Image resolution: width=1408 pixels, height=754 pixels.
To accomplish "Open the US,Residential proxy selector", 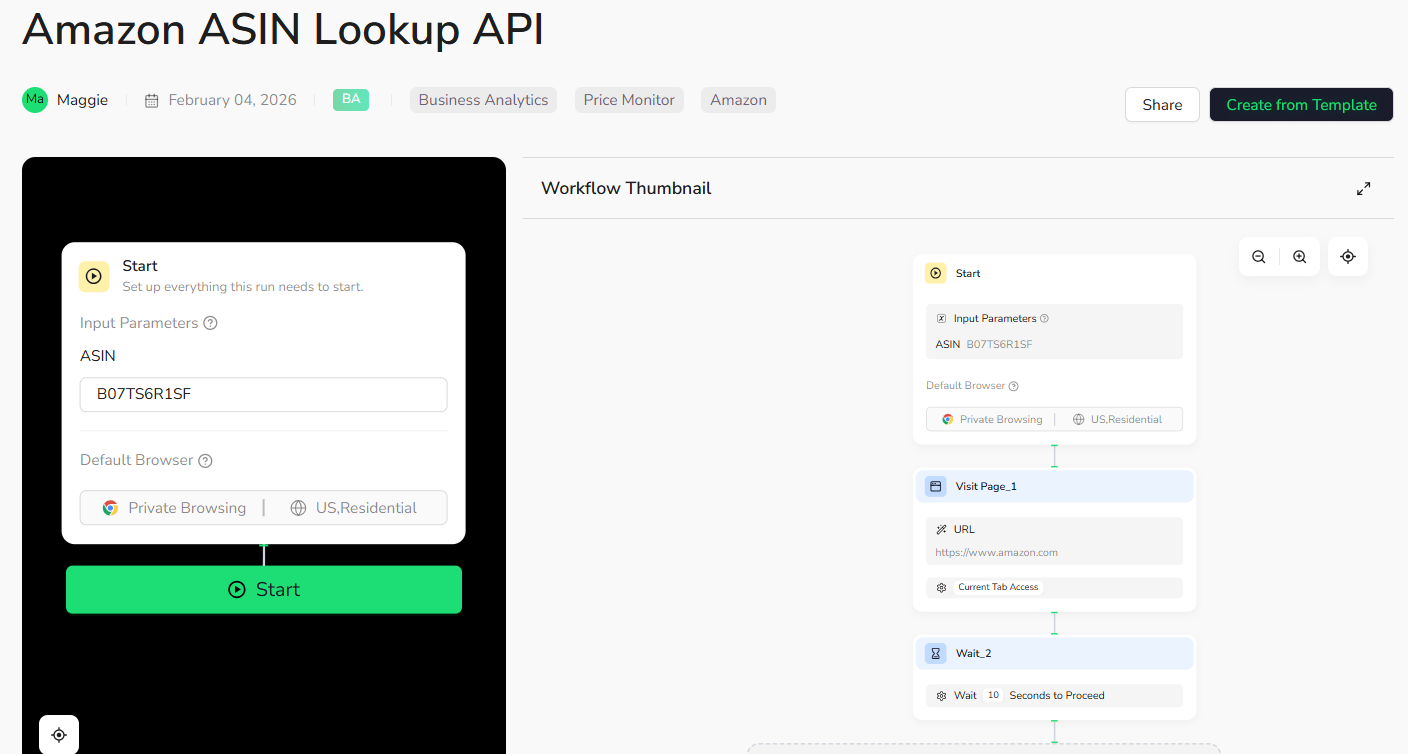I will pos(353,508).
